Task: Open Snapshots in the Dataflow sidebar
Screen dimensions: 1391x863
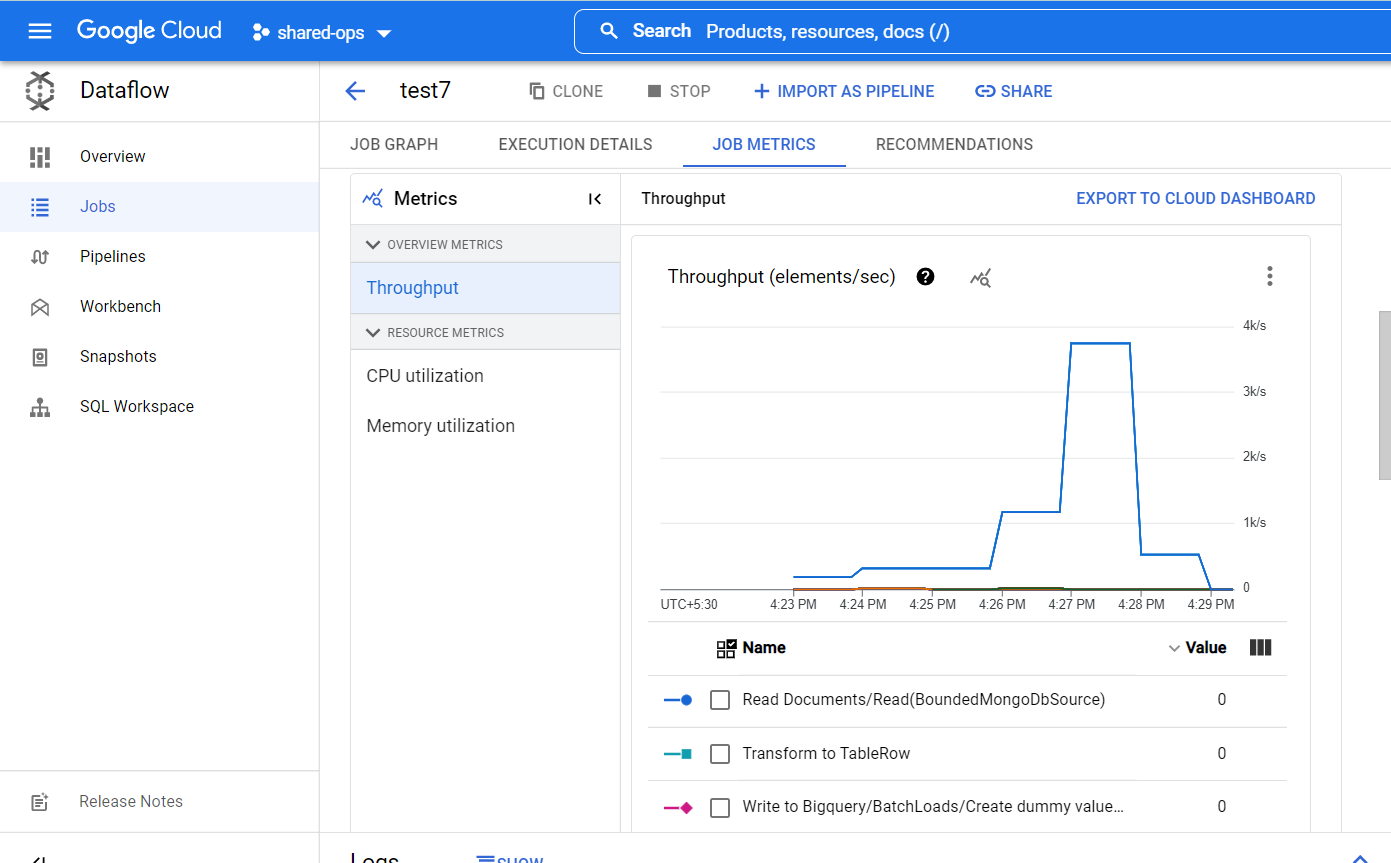Action: (x=117, y=357)
